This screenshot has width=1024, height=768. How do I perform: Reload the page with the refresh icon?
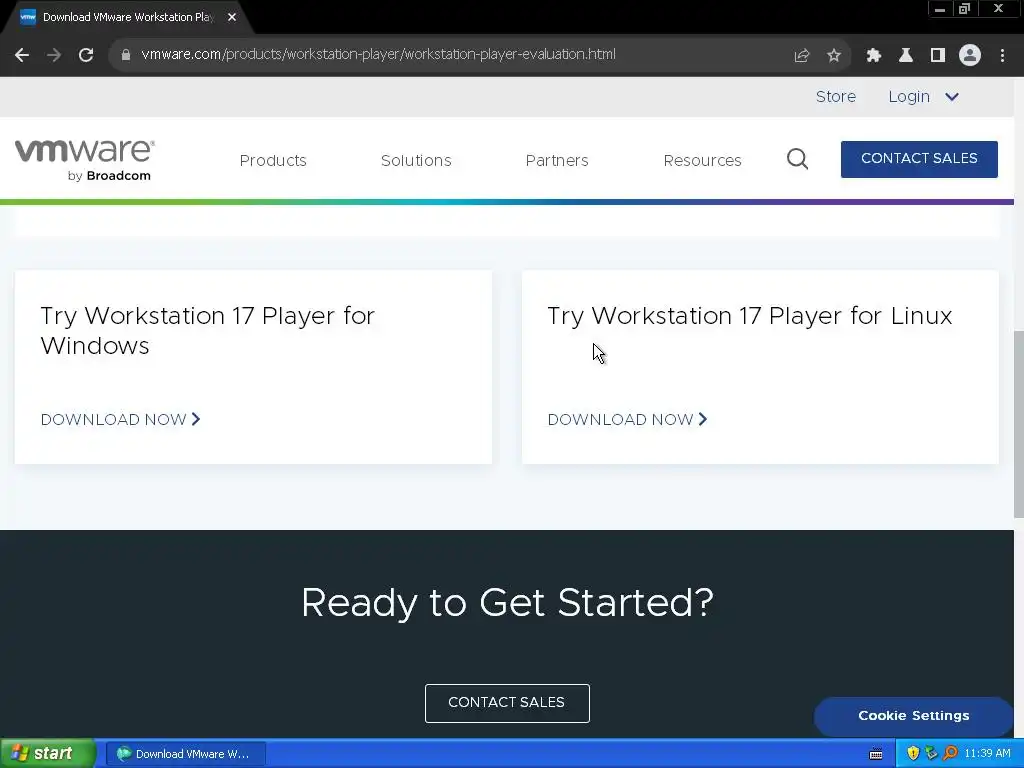point(86,55)
